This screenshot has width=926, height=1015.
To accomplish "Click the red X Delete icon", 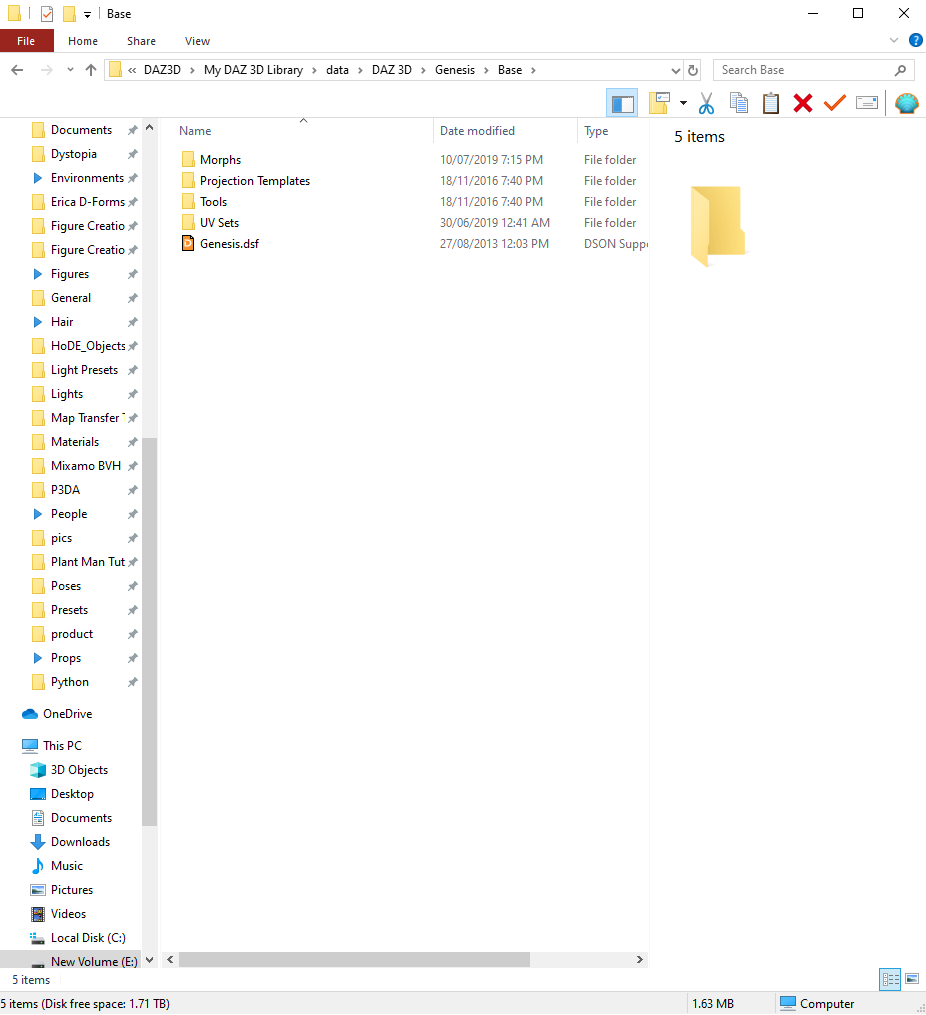I will (802, 103).
